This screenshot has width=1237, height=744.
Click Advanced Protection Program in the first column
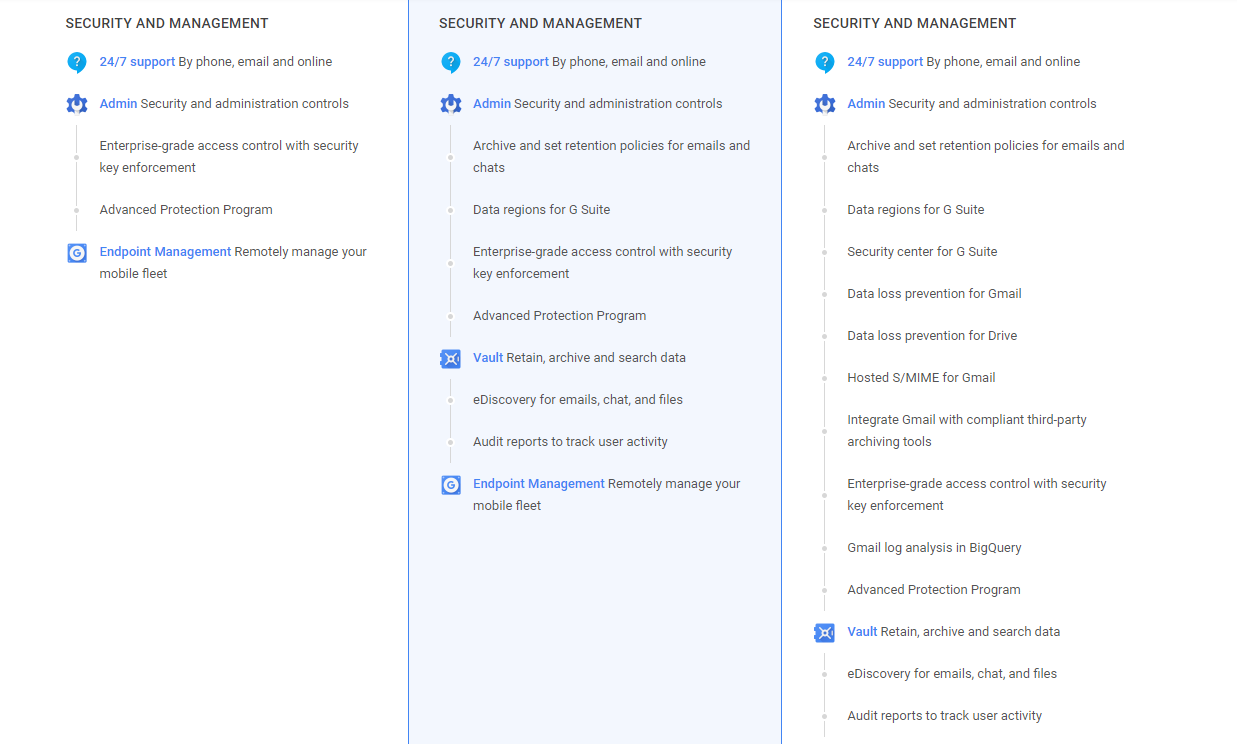click(186, 209)
